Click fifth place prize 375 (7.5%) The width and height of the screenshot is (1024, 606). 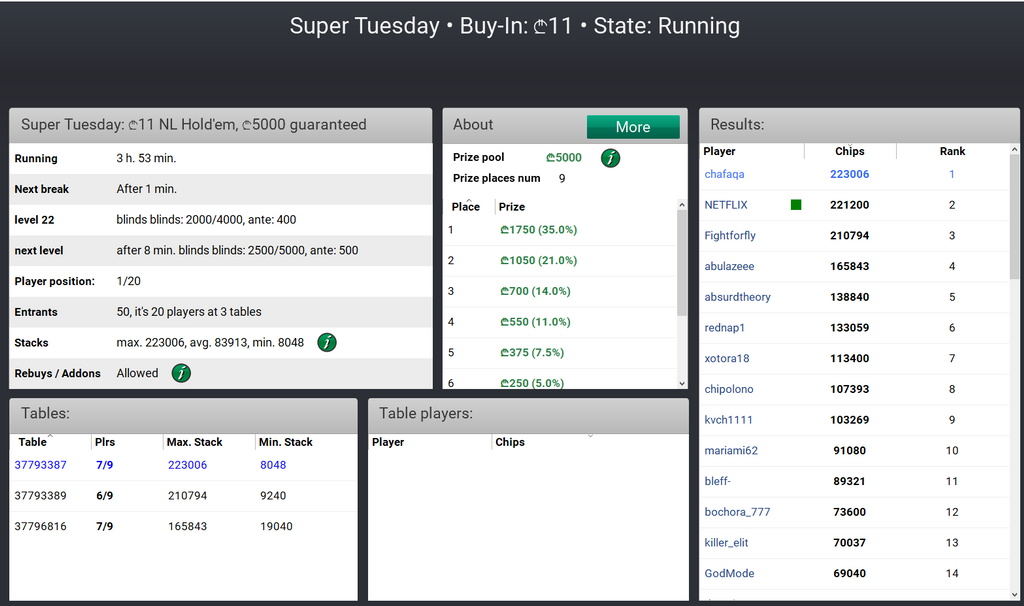[x=532, y=352]
